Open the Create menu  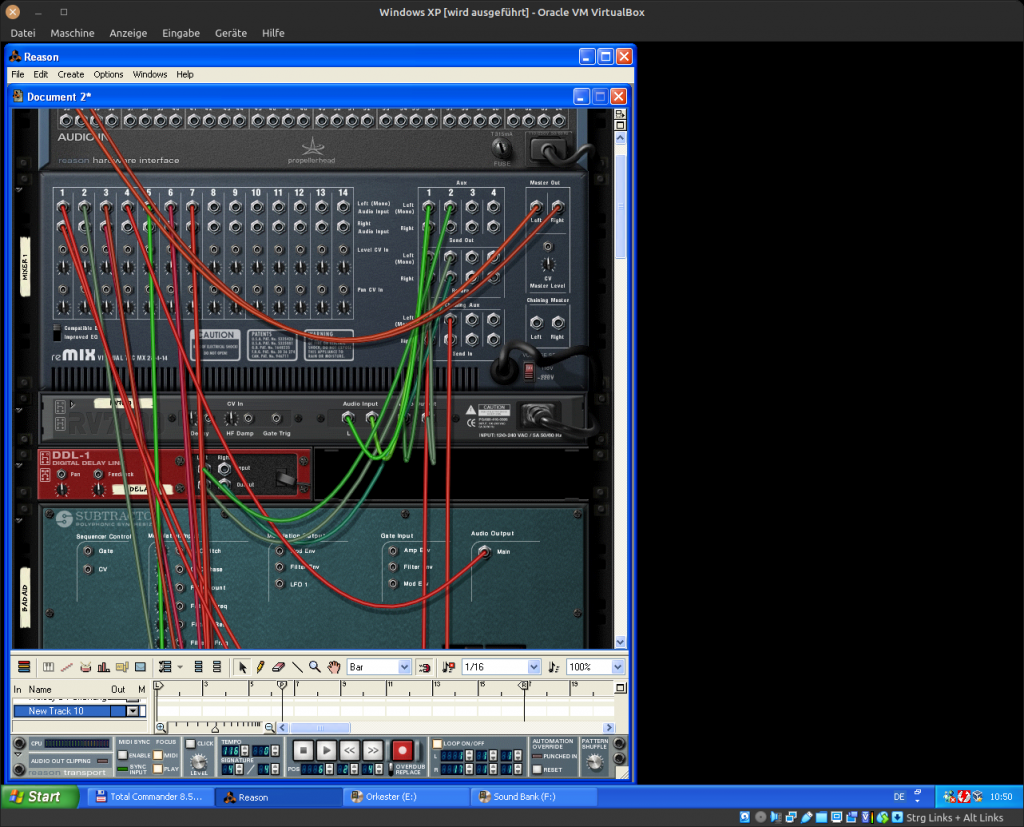pyautogui.click(x=71, y=74)
